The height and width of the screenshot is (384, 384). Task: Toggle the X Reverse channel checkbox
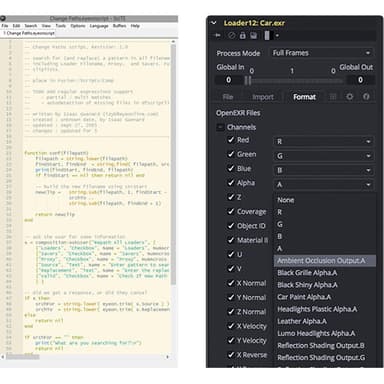tap(230, 355)
